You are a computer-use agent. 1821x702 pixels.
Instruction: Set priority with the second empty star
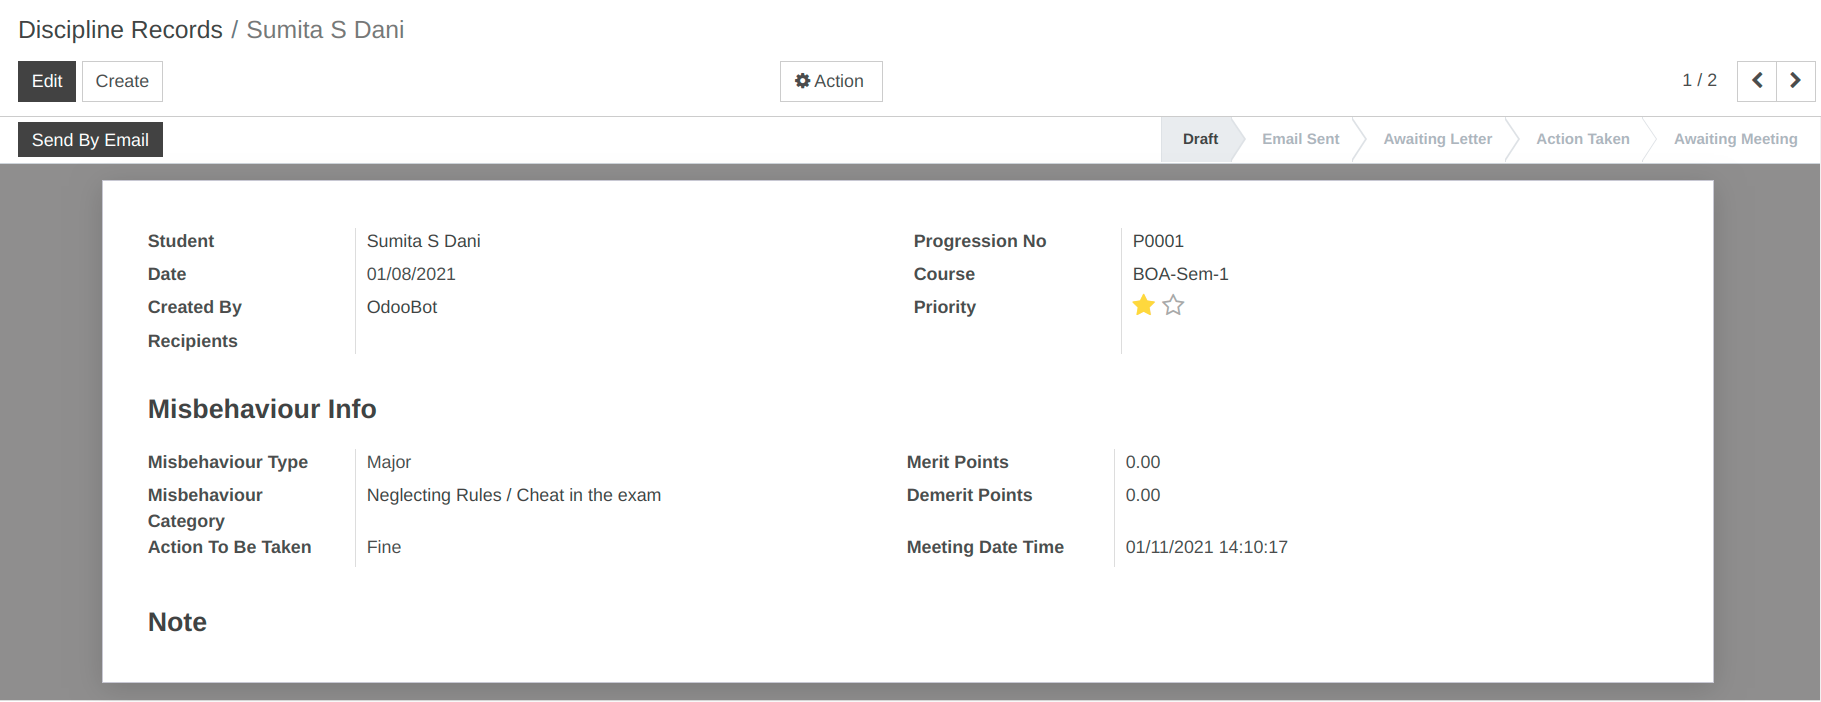1173,306
